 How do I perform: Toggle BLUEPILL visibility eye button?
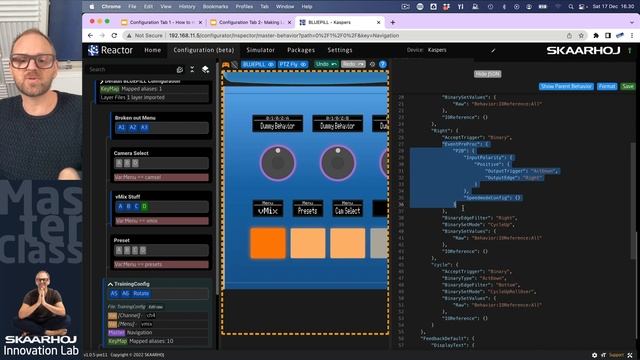(x=258, y=64)
